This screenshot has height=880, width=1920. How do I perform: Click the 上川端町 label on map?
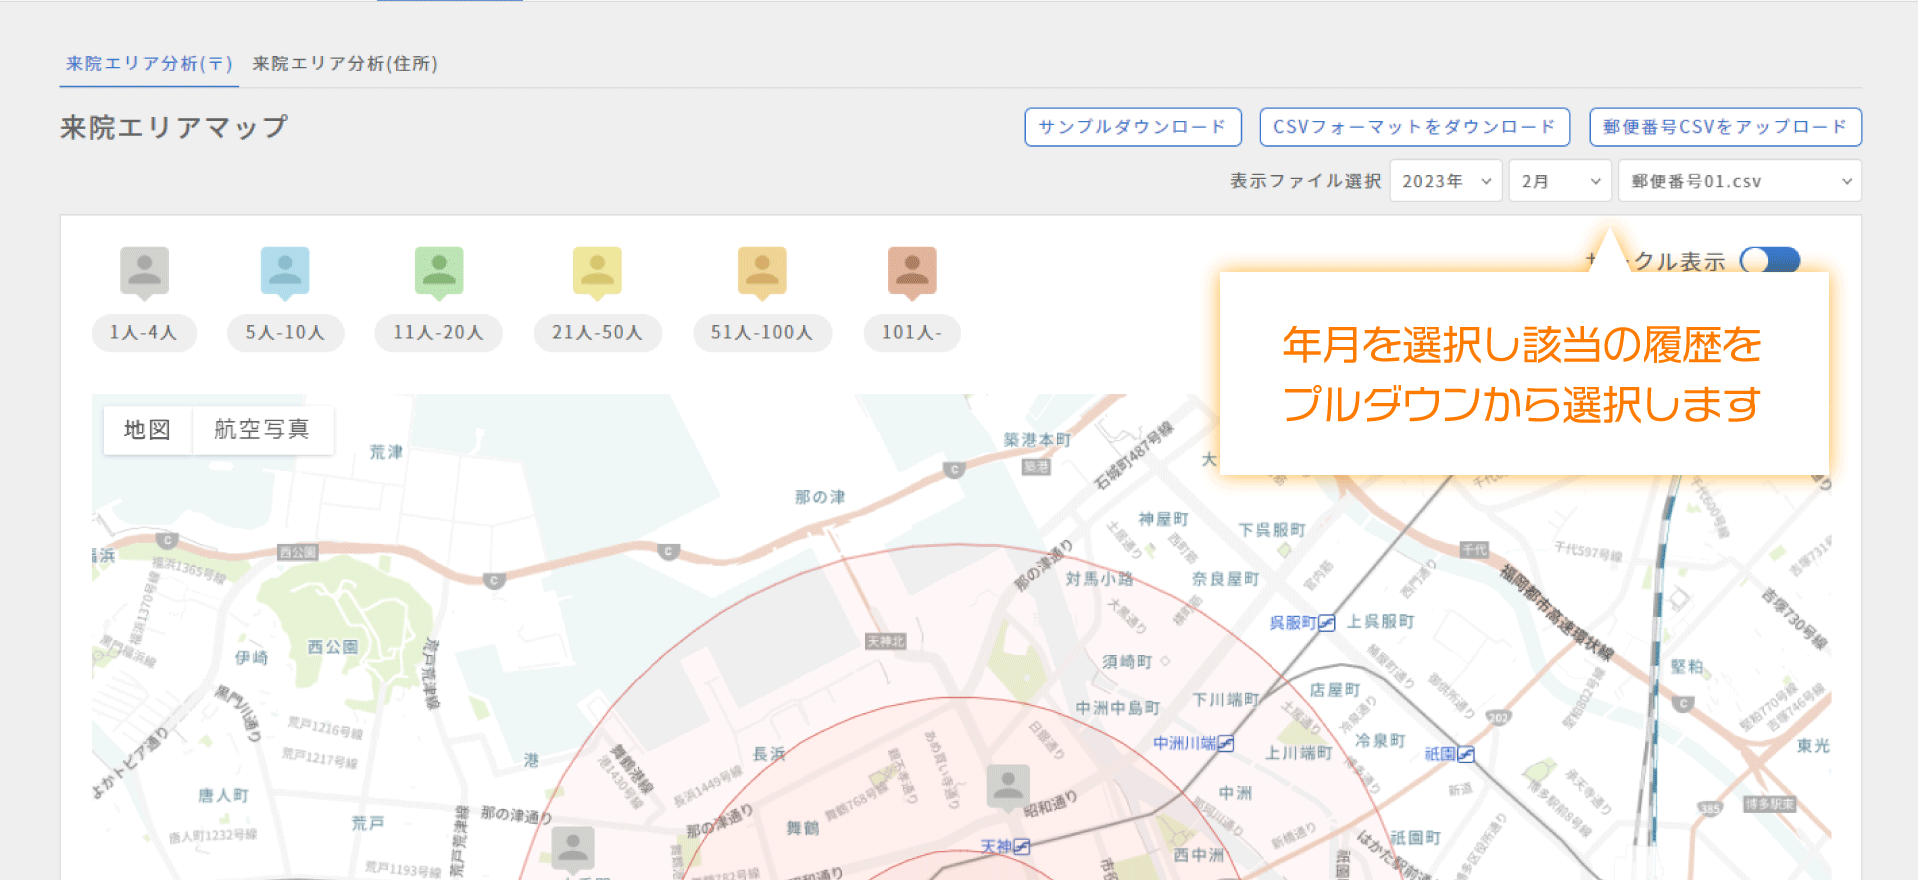[x=1299, y=753]
